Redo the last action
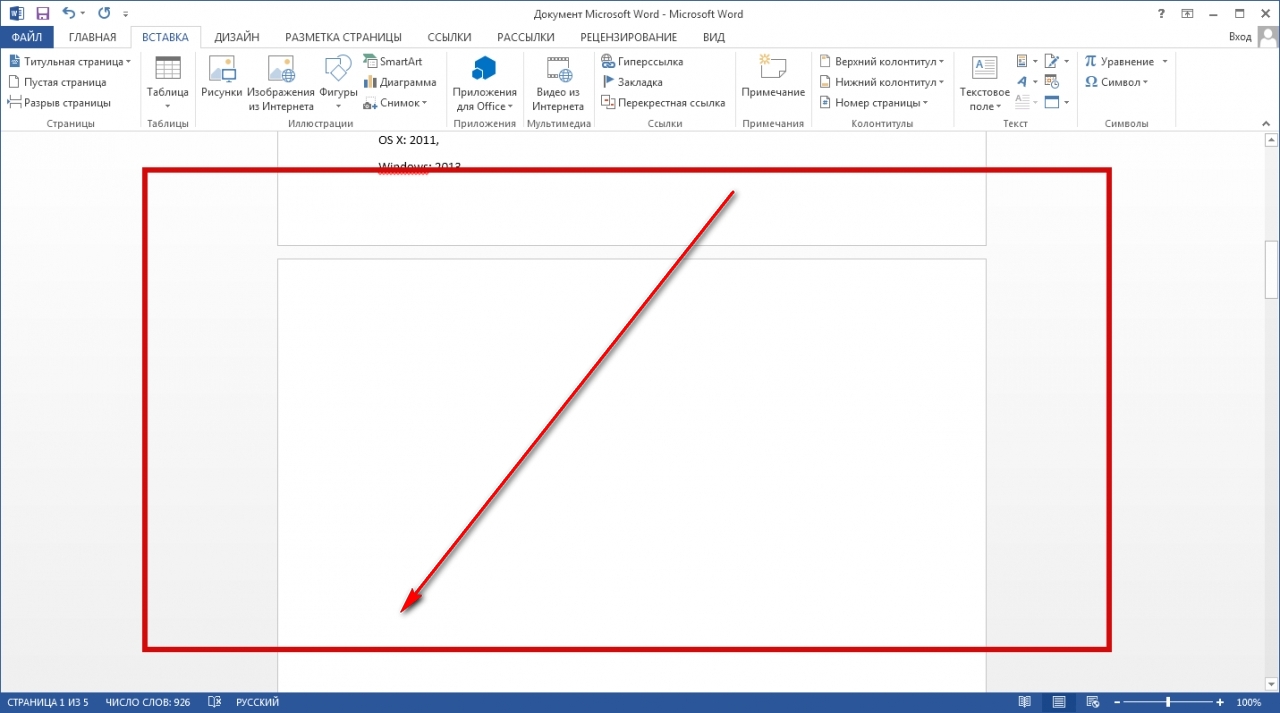The width and height of the screenshot is (1280, 713). click(x=104, y=14)
